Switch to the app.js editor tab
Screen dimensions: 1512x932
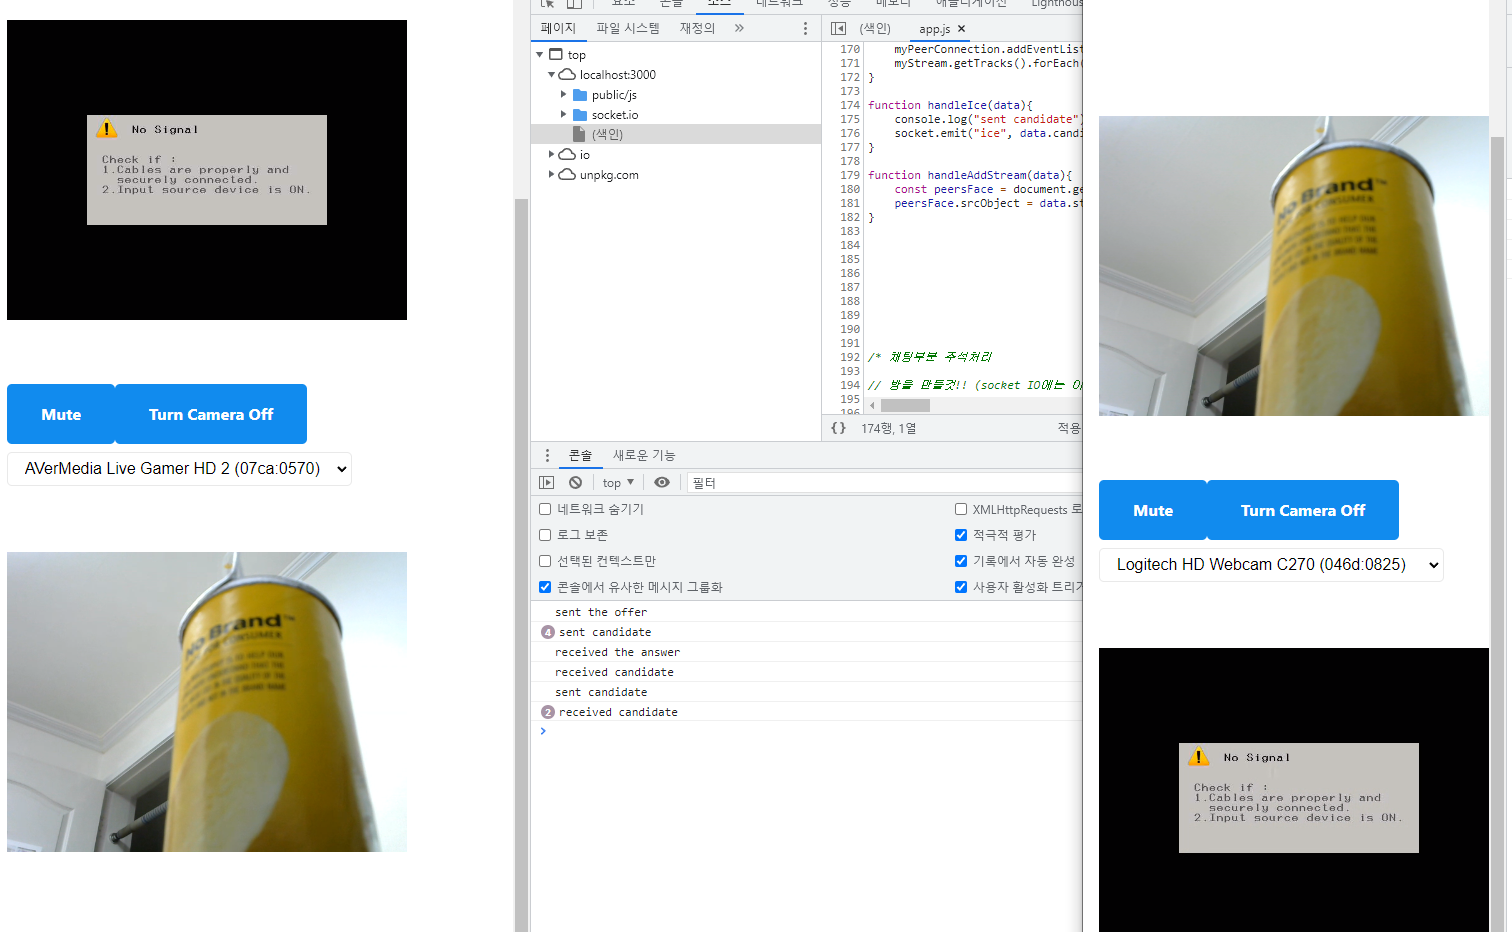pos(934,29)
